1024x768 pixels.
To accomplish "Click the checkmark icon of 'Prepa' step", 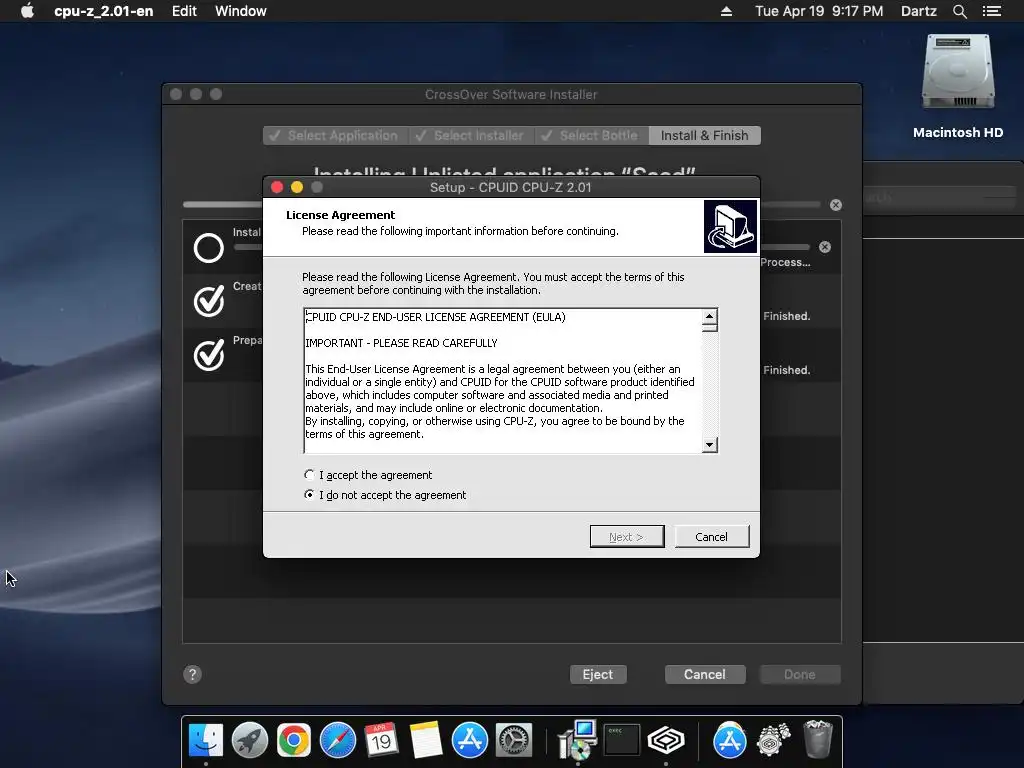I will tap(209, 355).
